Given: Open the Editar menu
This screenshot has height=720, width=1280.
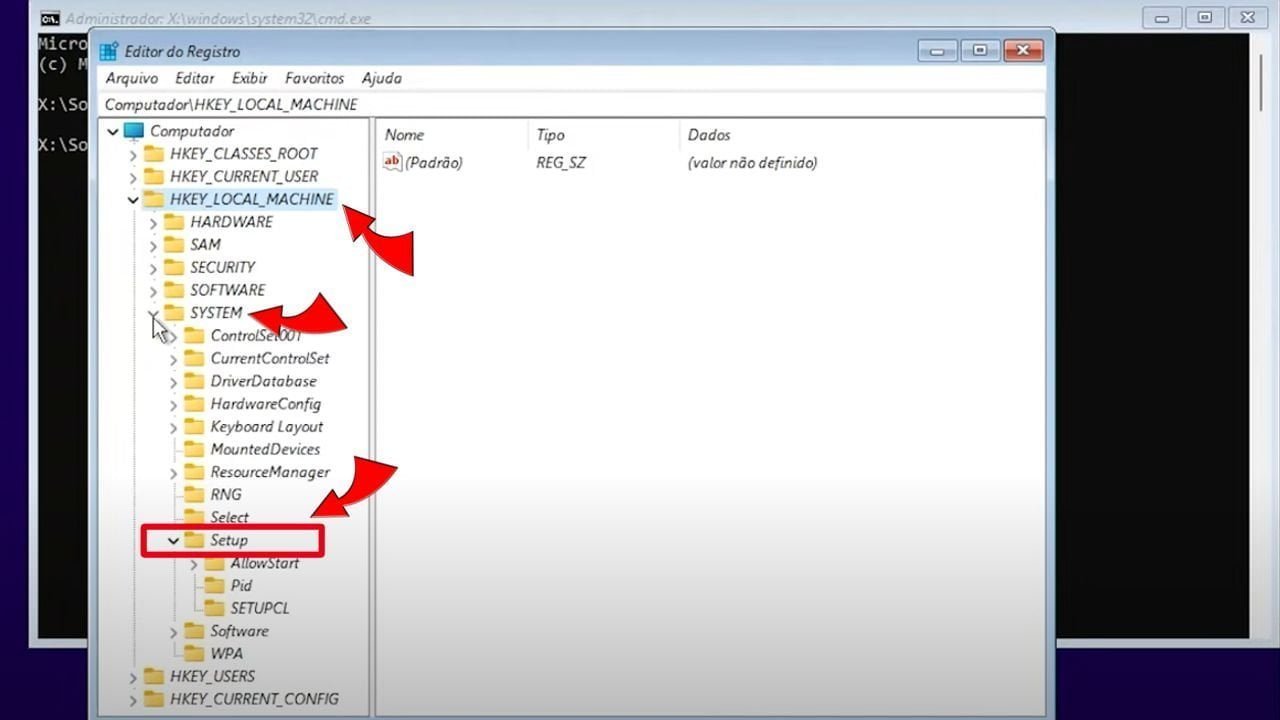Looking at the screenshot, I should pos(194,78).
